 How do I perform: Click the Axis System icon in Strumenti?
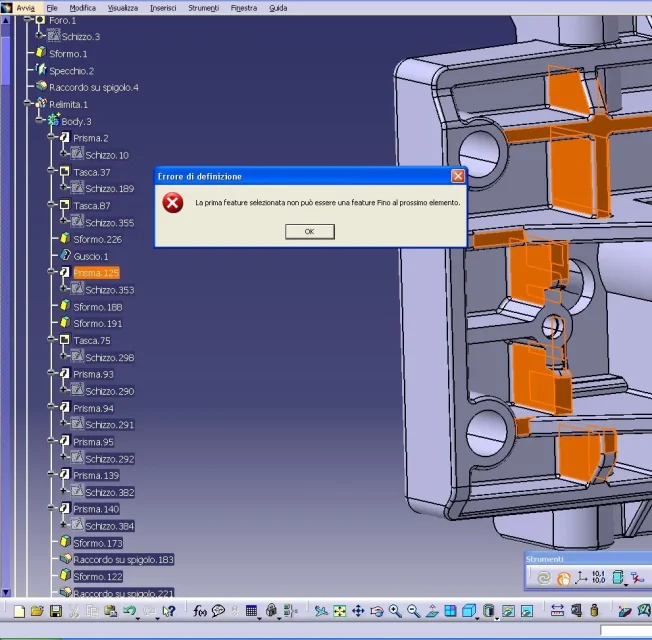coord(581,578)
